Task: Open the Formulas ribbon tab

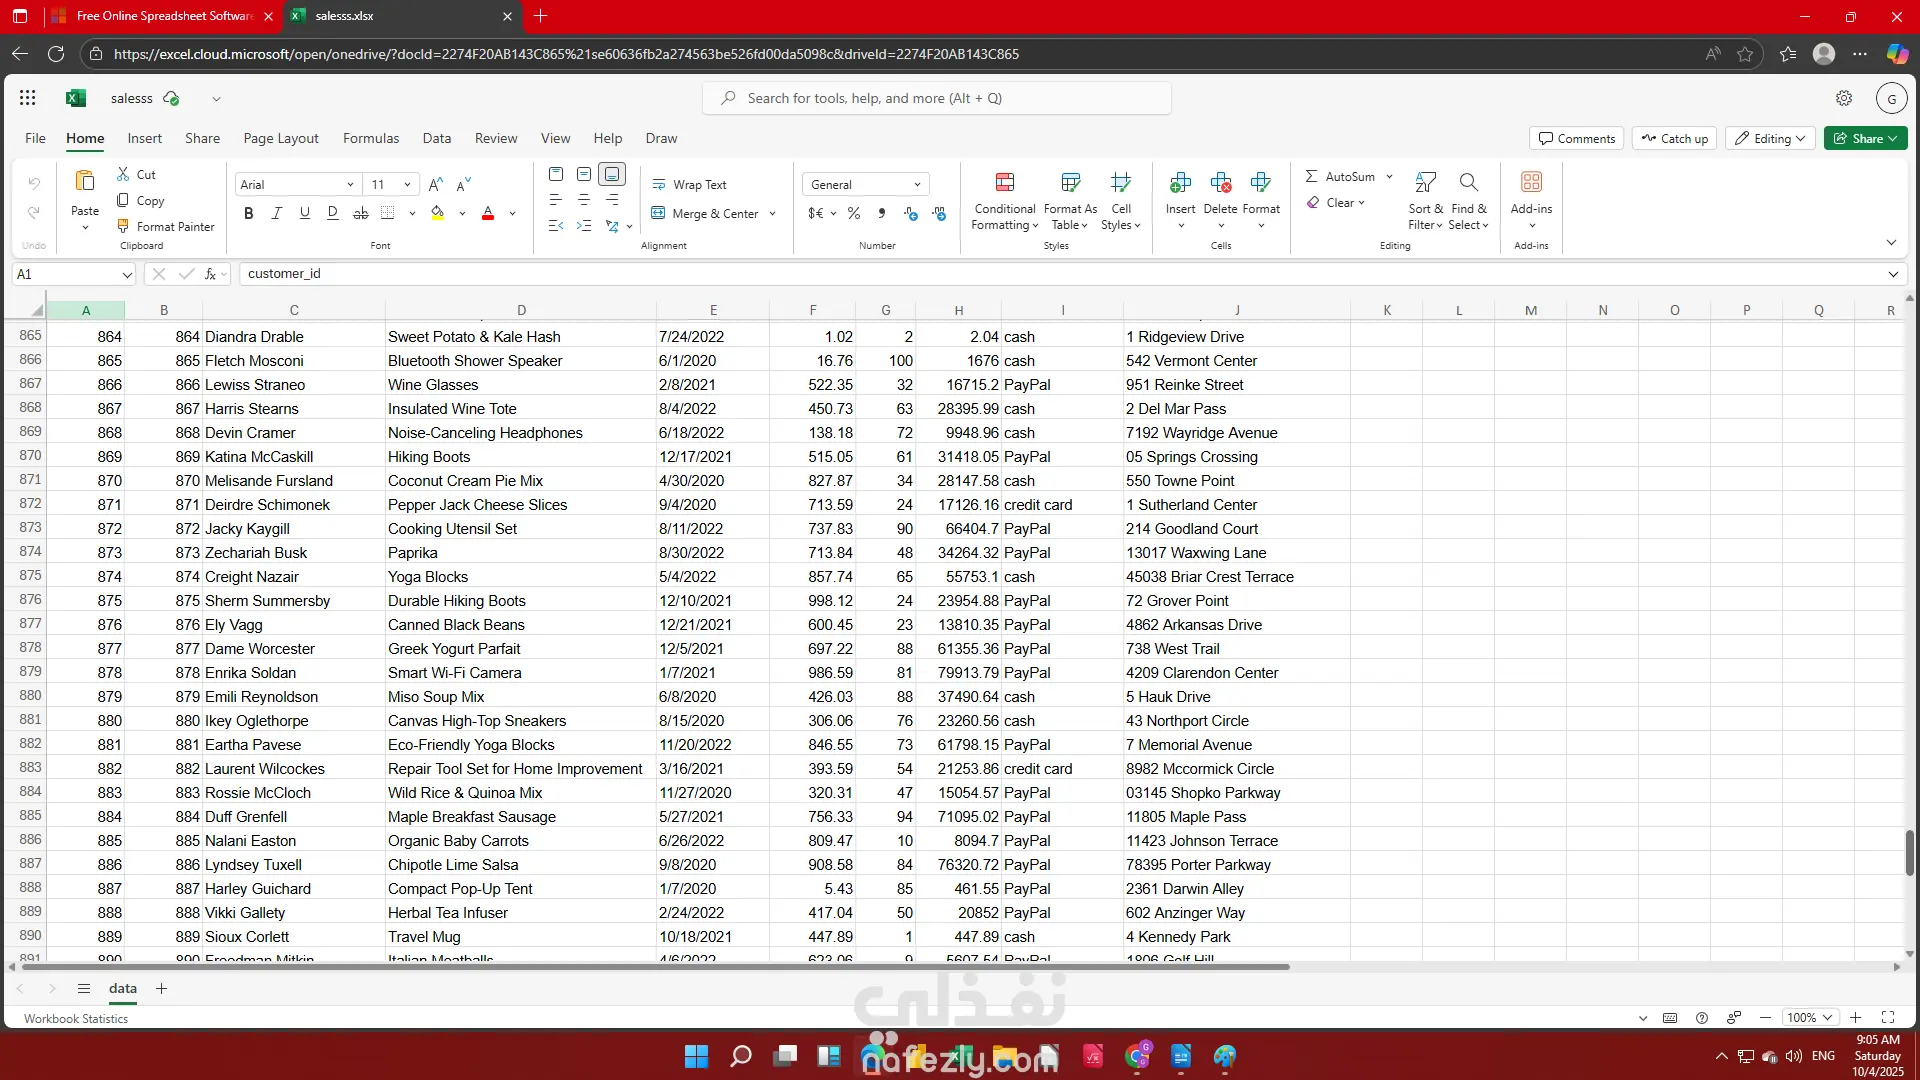Action: (370, 138)
